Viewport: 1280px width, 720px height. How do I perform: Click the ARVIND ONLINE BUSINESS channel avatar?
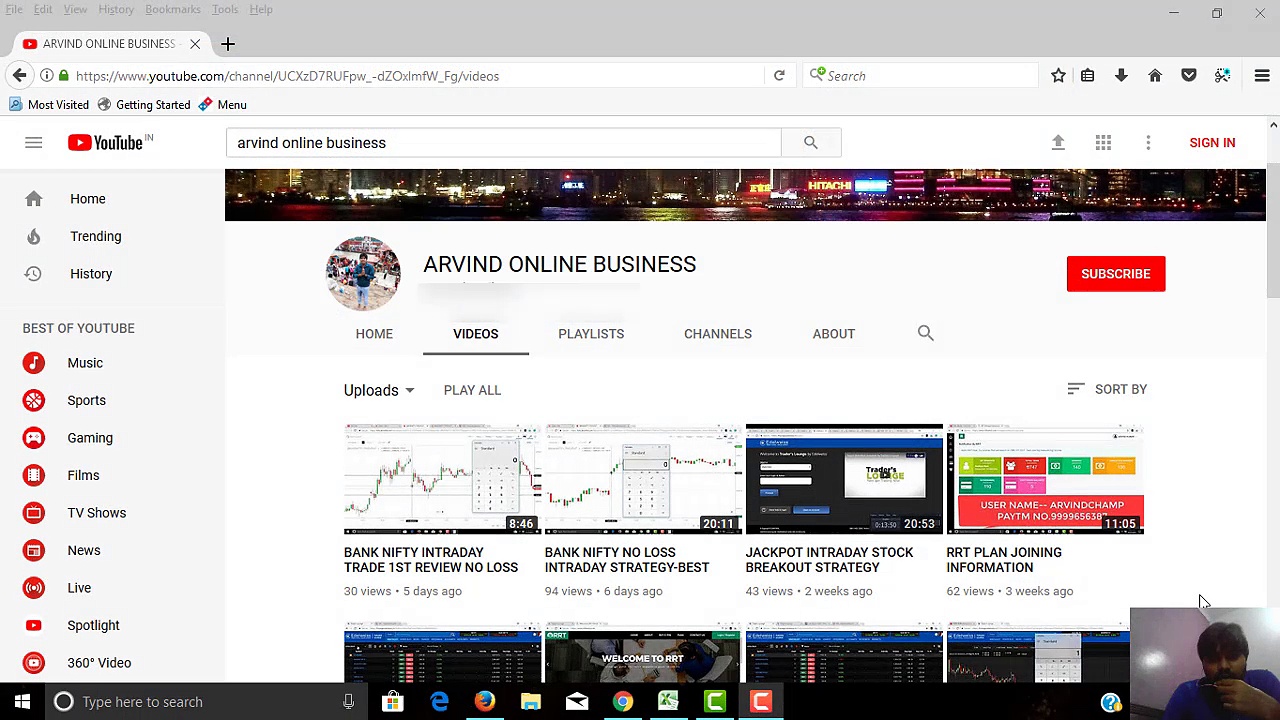tap(363, 273)
